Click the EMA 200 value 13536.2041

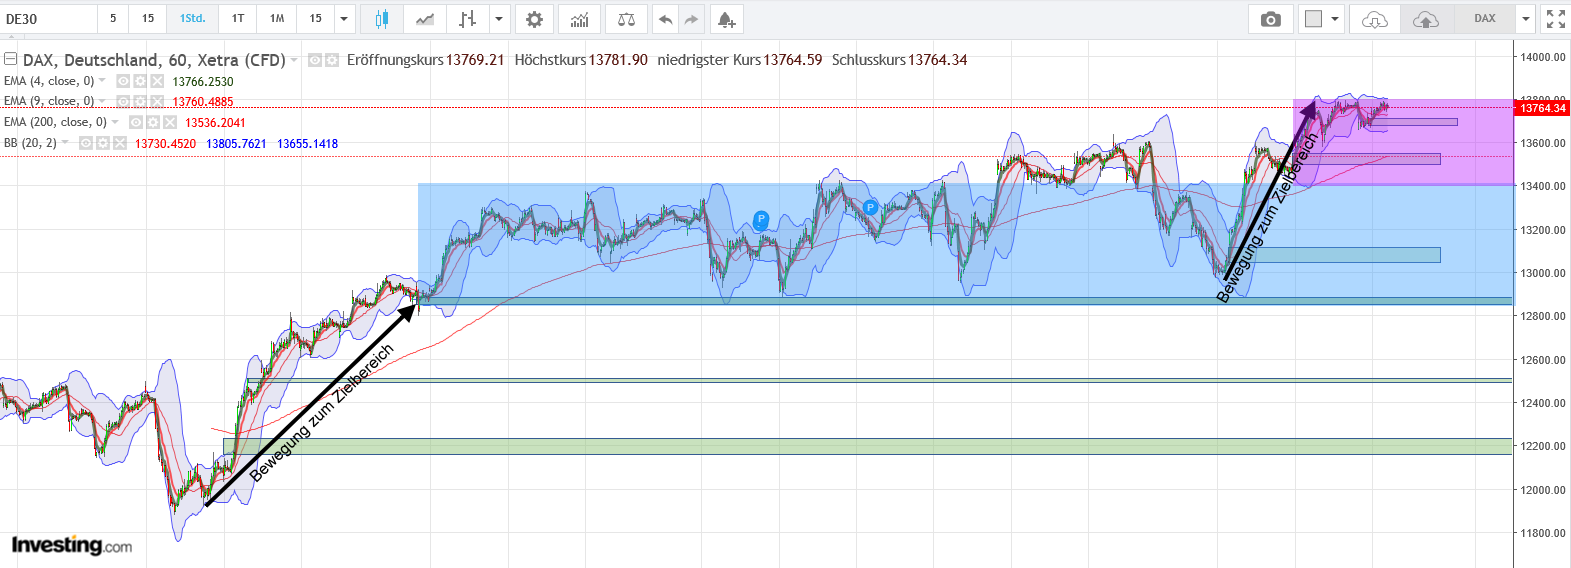(x=215, y=123)
